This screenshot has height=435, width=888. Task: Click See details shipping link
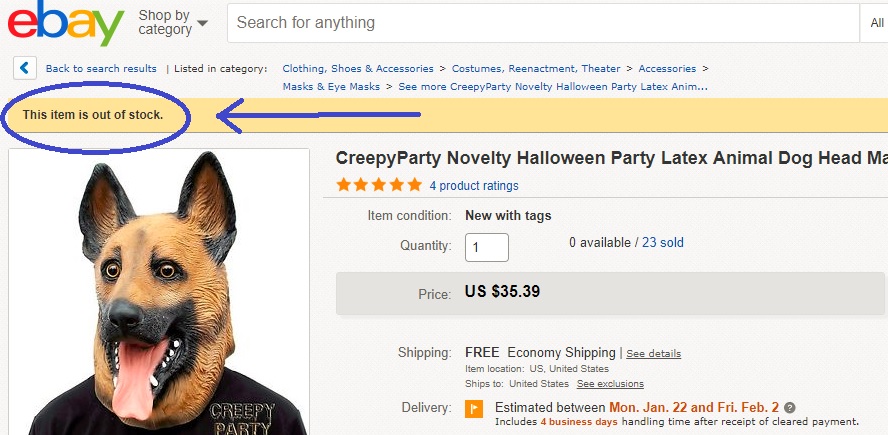(653, 354)
